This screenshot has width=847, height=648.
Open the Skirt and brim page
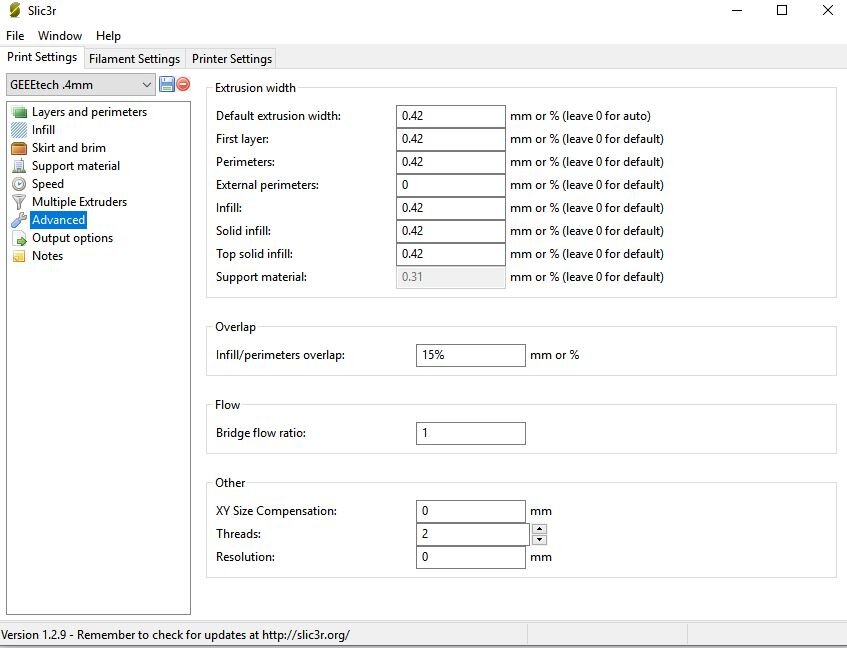point(69,148)
